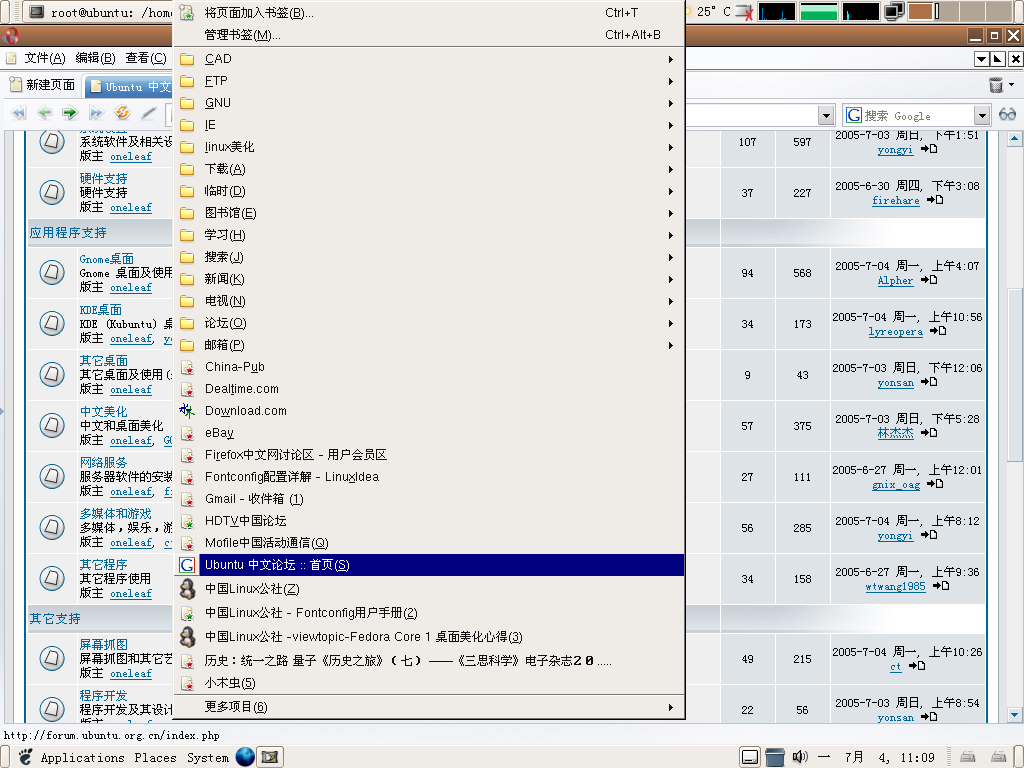Open the address bar dropdown arrow
The height and width of the screenshot is (768, 1024).
[827, 116]
